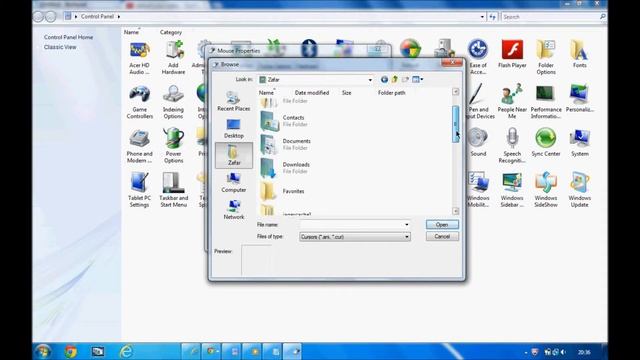Select the Zafar user folder shortcut

tap(234, 155)
